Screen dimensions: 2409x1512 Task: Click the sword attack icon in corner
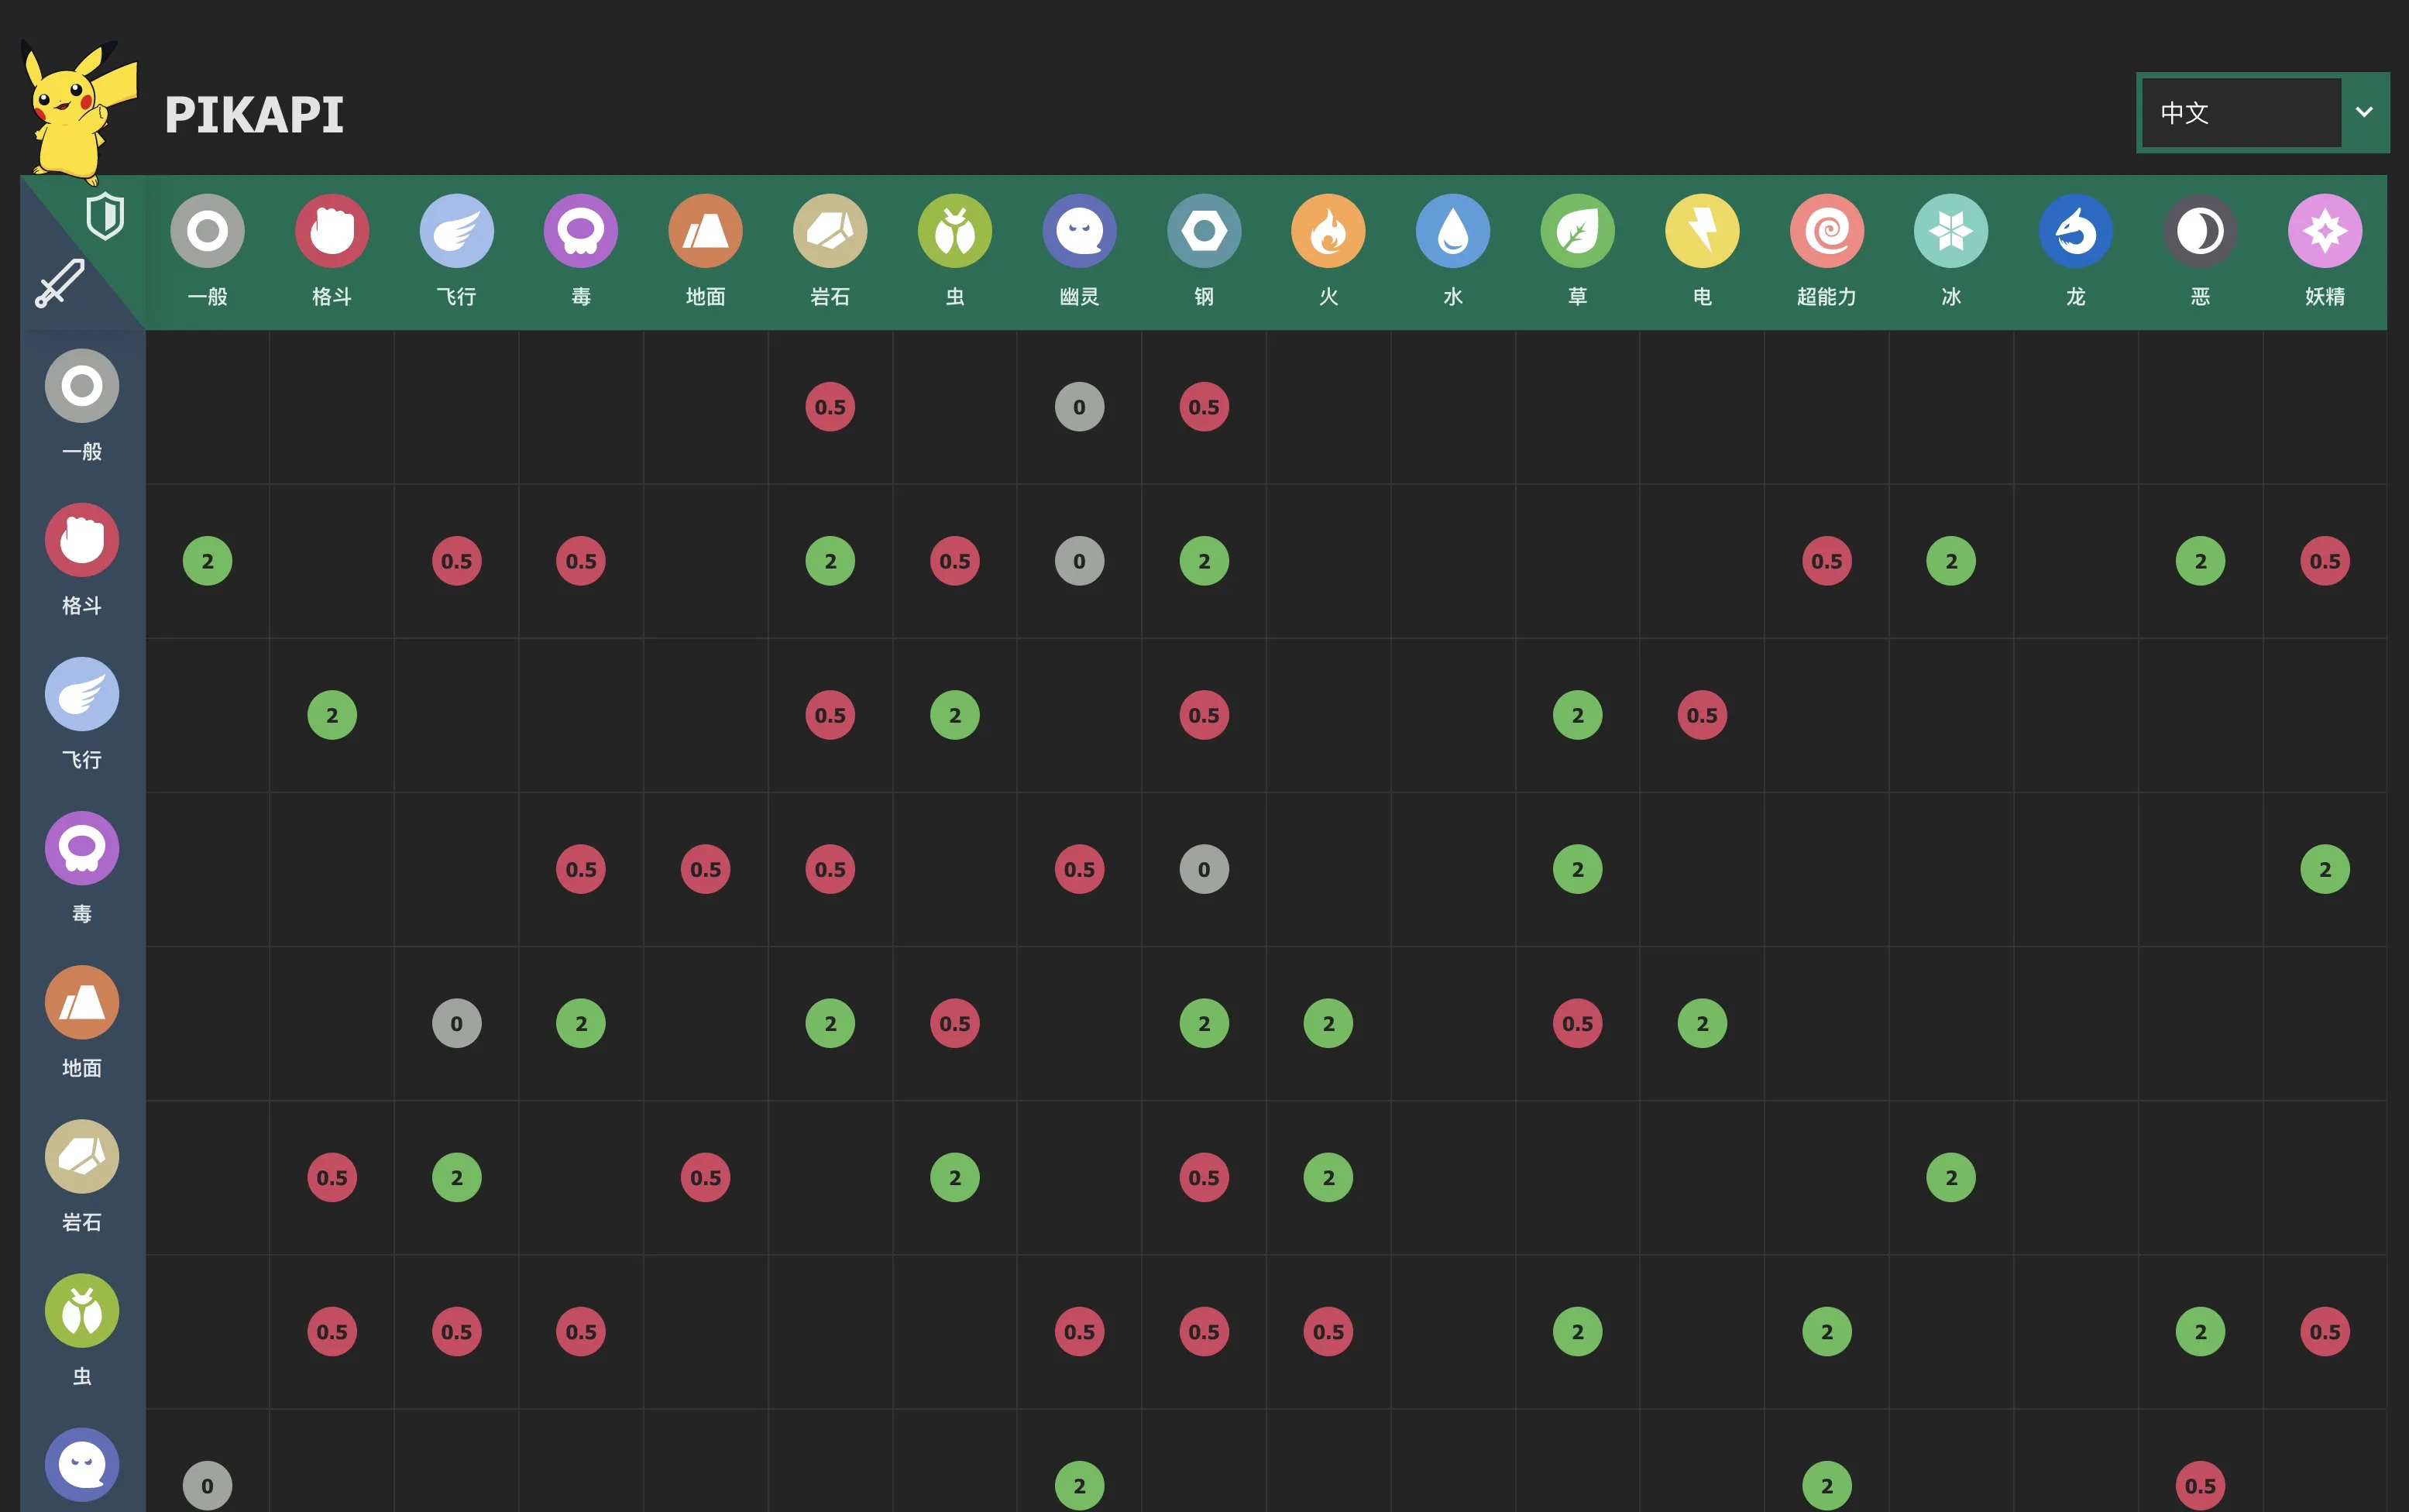(x=60, y=283)
